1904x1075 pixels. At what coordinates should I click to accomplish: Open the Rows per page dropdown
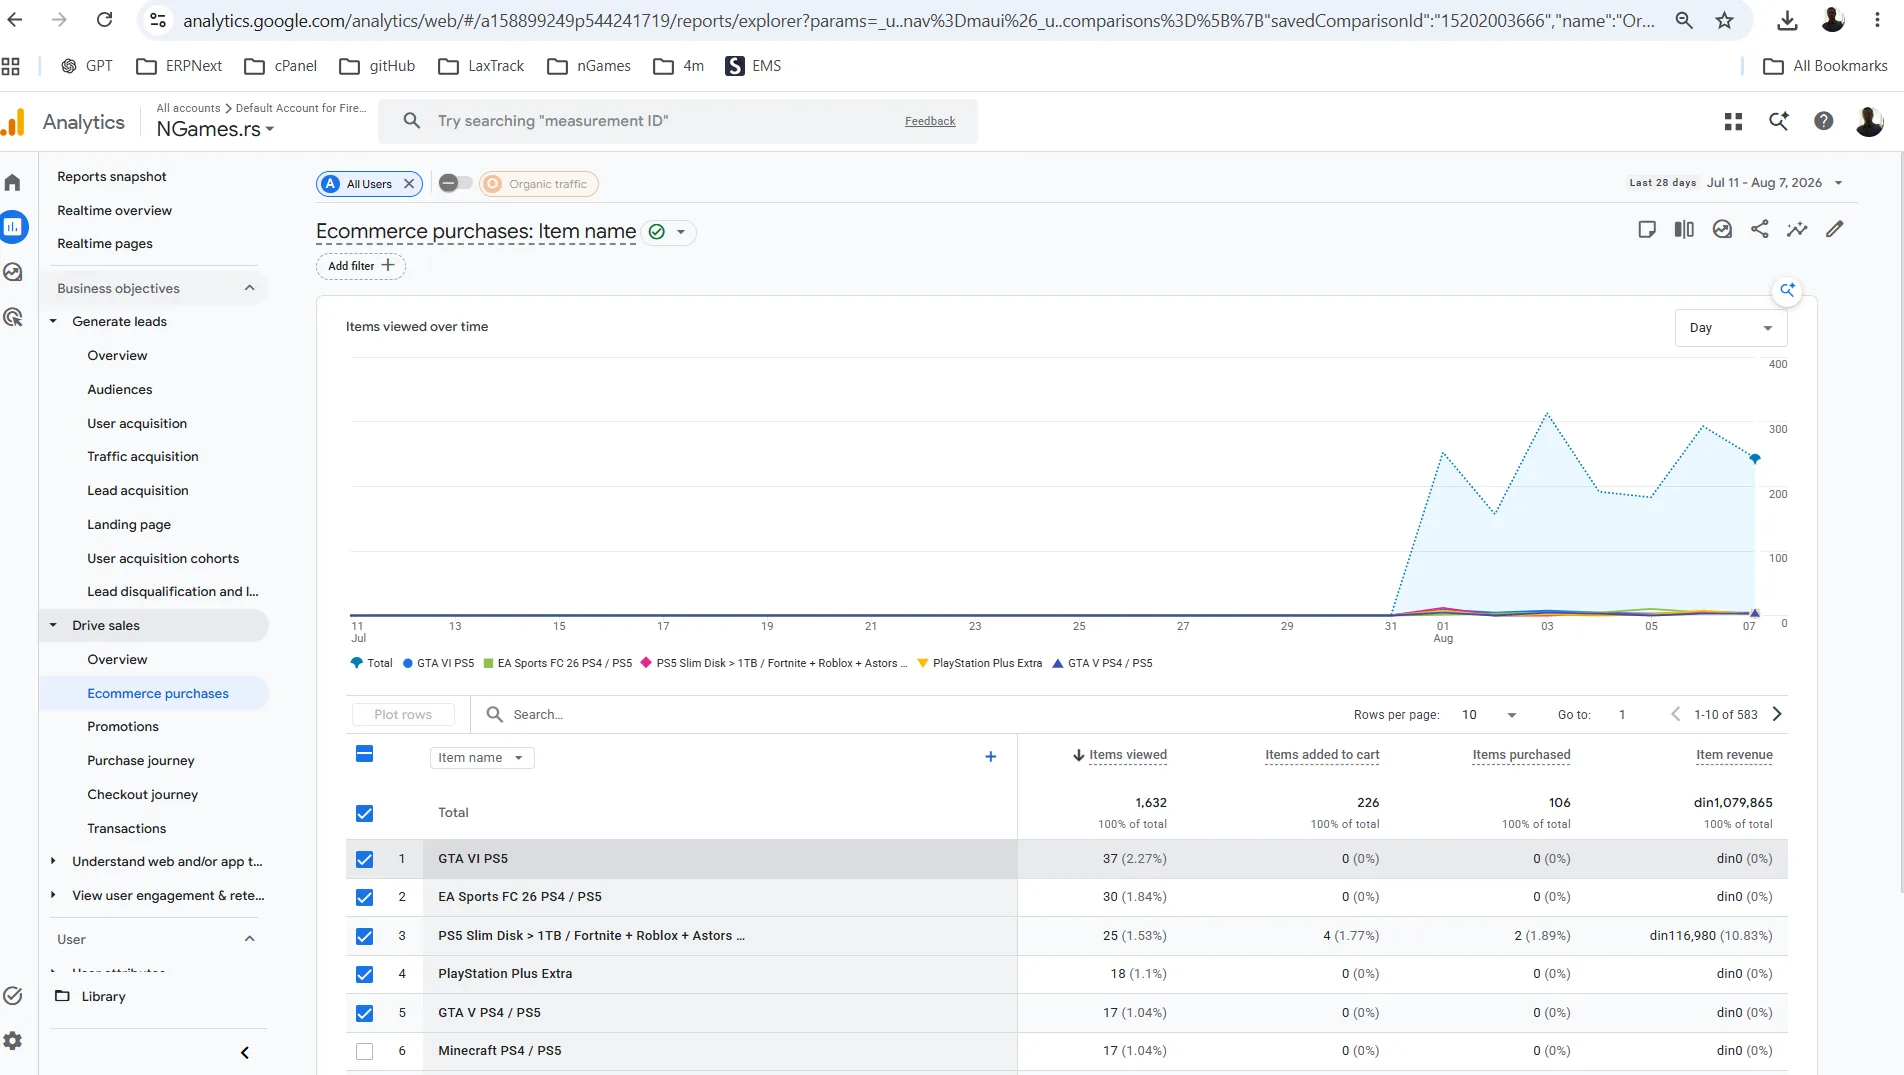pyautogui.click(x=1489, y=715)
